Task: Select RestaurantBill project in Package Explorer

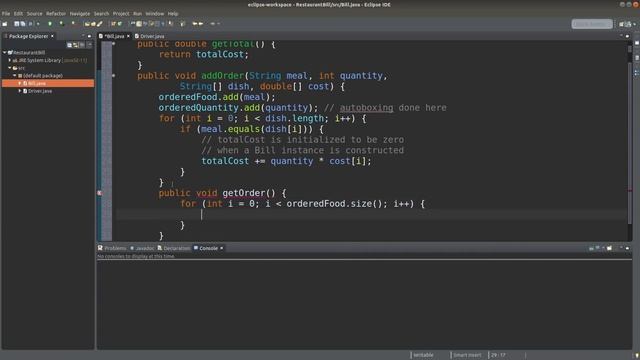Action: pyautogui.click(x=29, y=53)
